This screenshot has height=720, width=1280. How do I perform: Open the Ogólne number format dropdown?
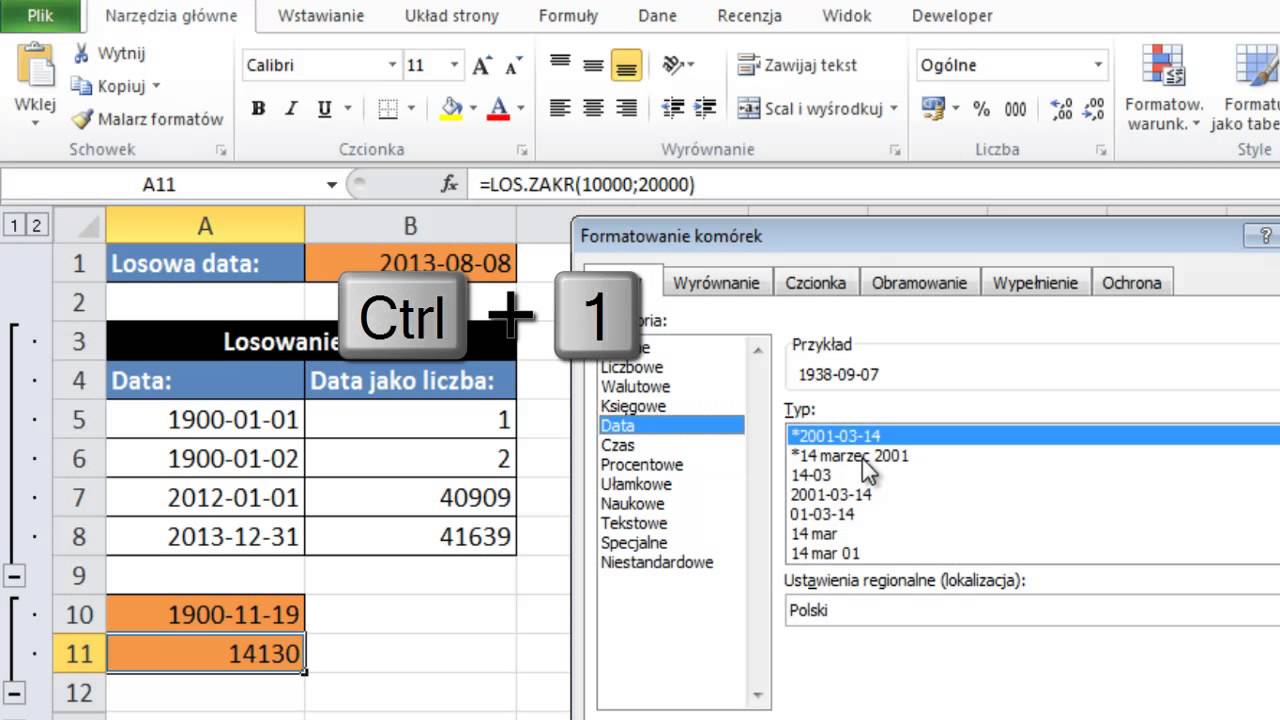[x=1097, y=65]
